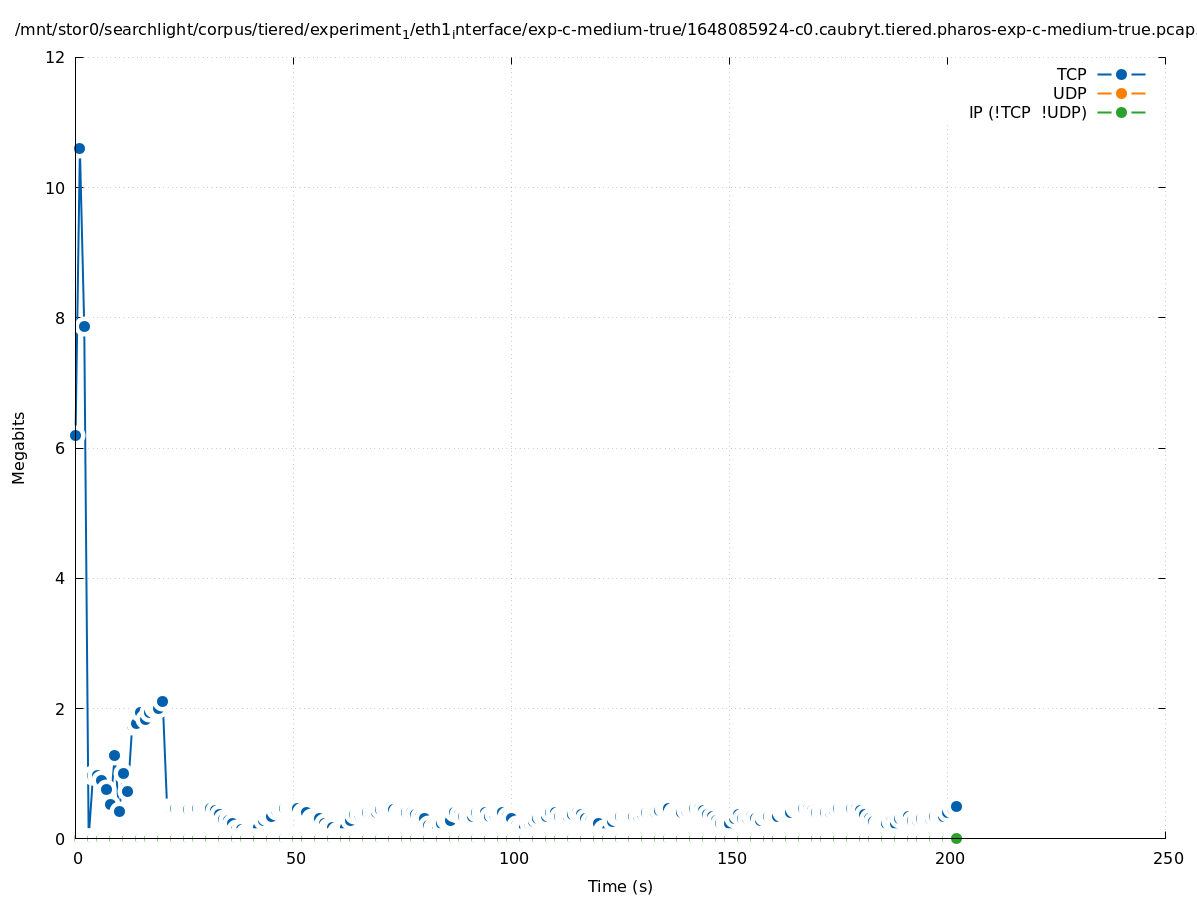The image size is (1197, 900).
Task: Select the UDP legend label text
Action: 1069,93
